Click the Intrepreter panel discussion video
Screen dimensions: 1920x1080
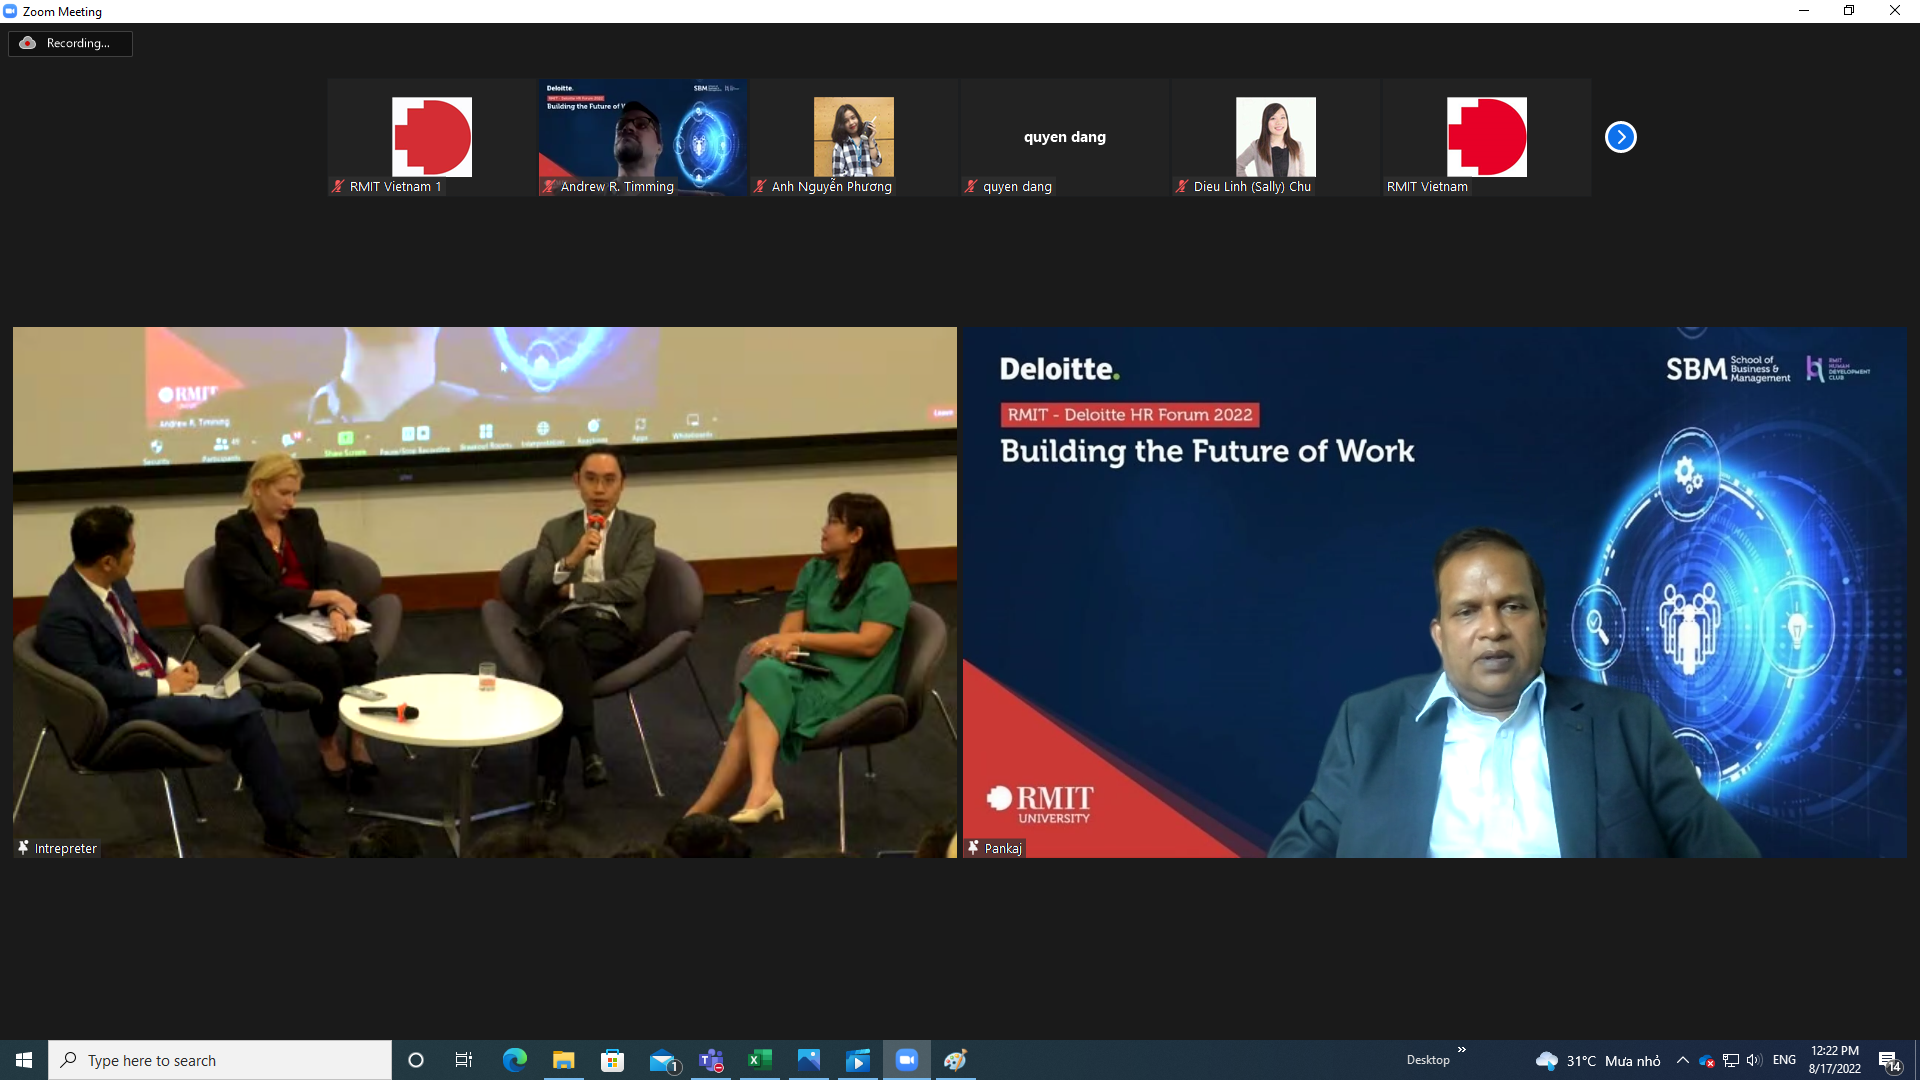tap(485, 592)
